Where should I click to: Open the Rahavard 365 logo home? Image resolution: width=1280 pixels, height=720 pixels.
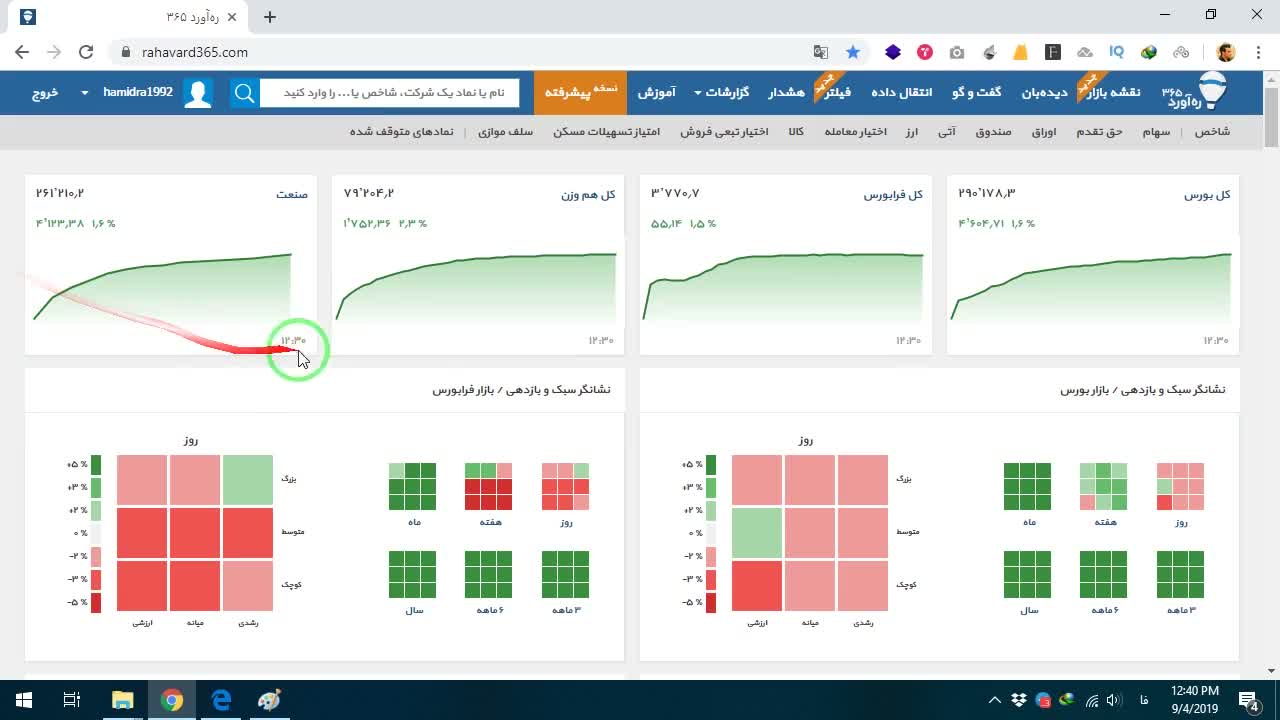[x=1195, y=93]
